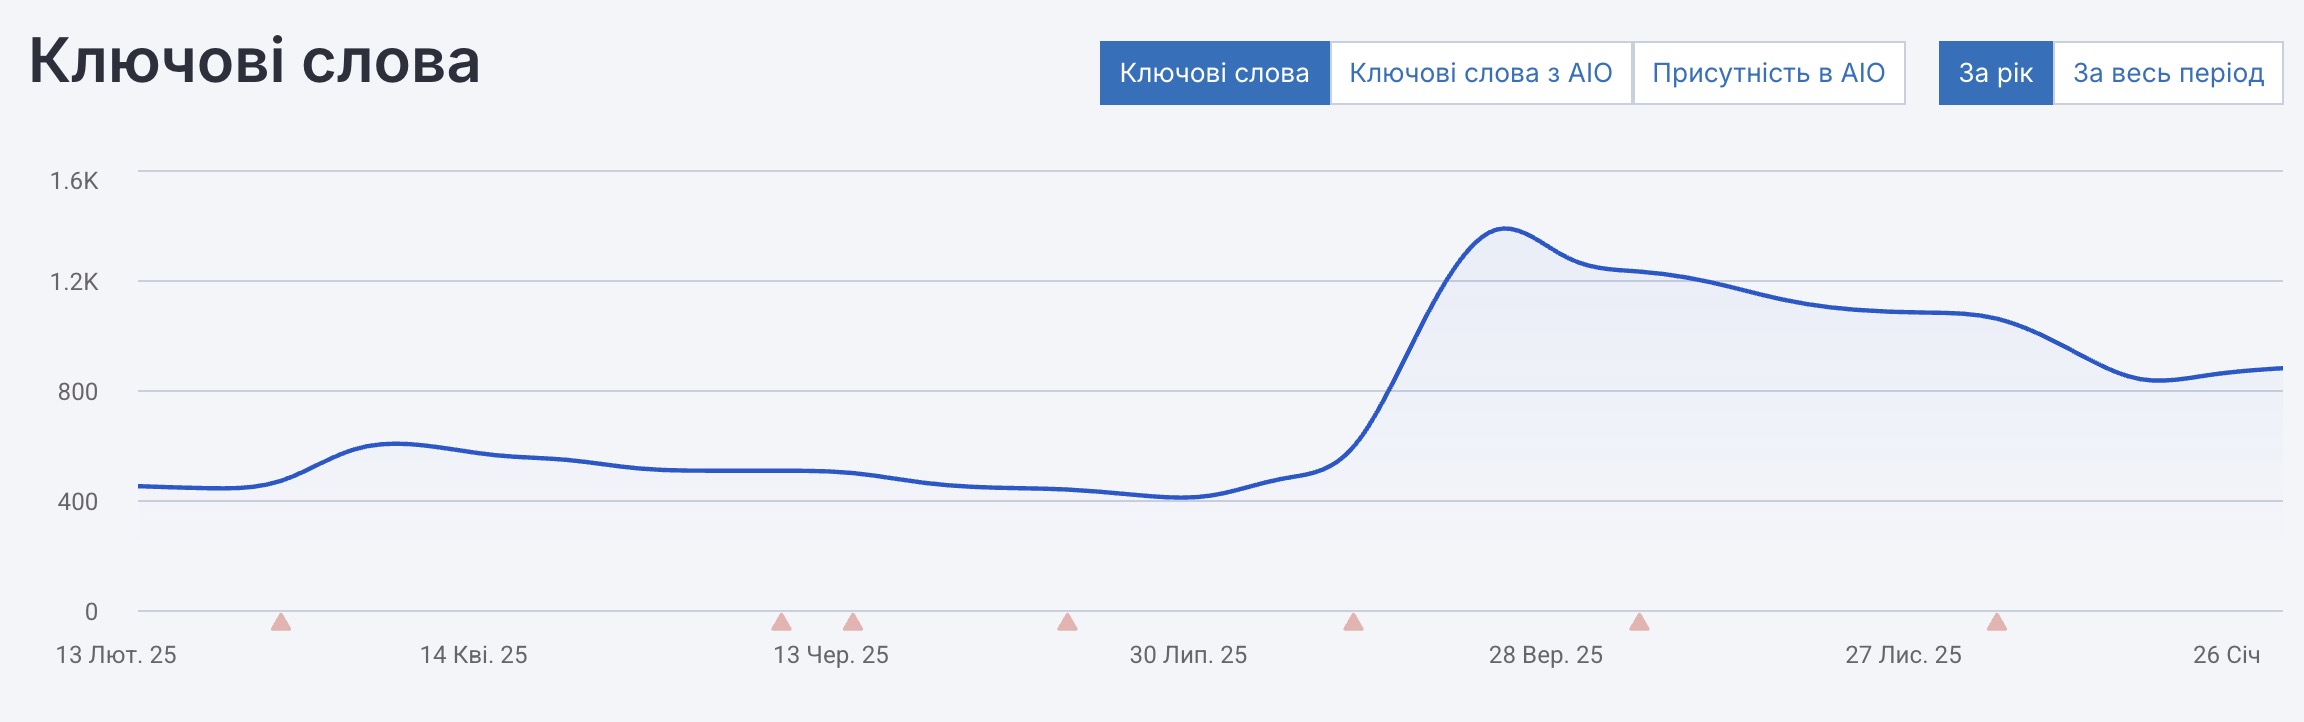Click the left marker of the pair near 13 Чер. 25
This screenshot has width=2304, height=722.
782,622
